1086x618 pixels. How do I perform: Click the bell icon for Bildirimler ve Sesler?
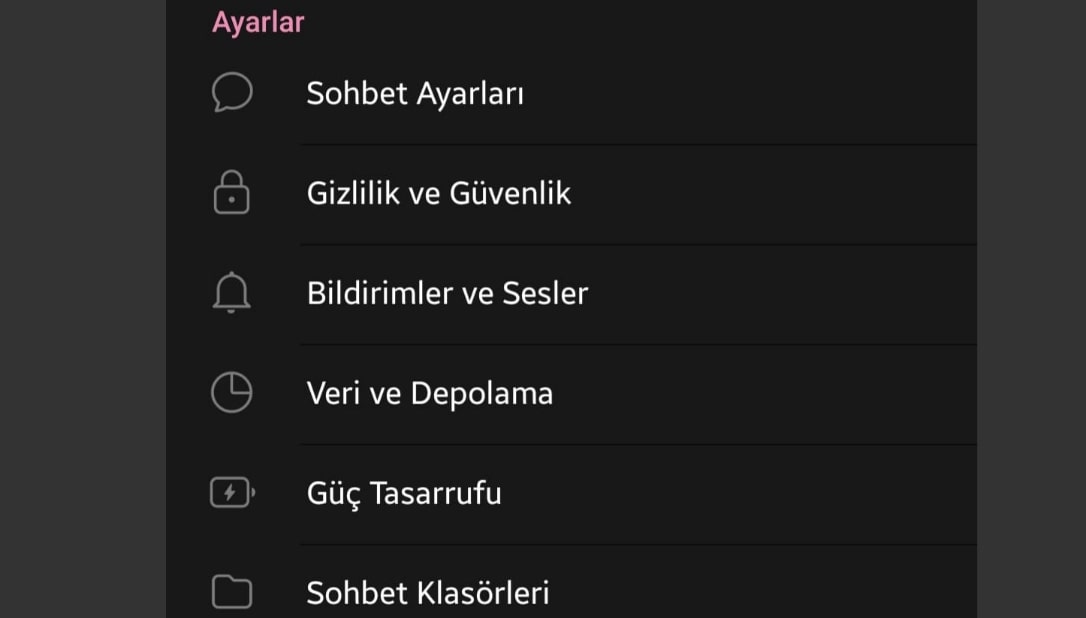pyautogui.click(x=231, y=292)
